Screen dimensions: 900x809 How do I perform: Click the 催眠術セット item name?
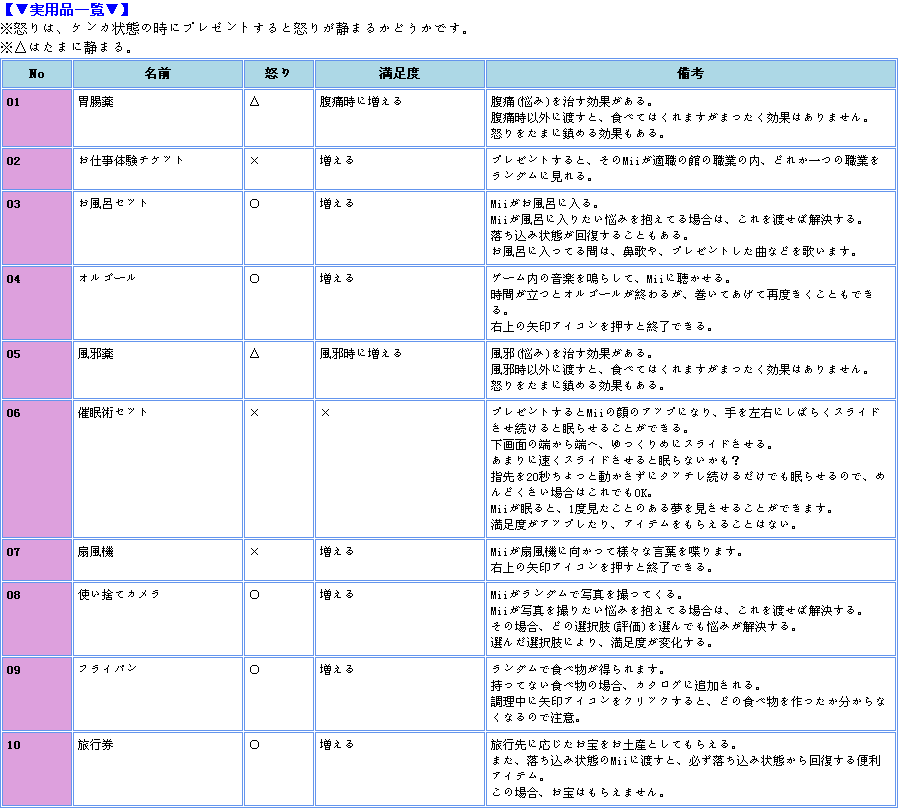tap(113, 412)
